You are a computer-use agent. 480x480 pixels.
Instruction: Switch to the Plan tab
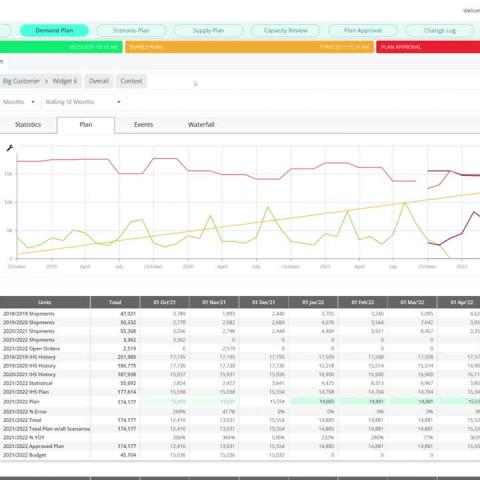[x=86, y=125]
